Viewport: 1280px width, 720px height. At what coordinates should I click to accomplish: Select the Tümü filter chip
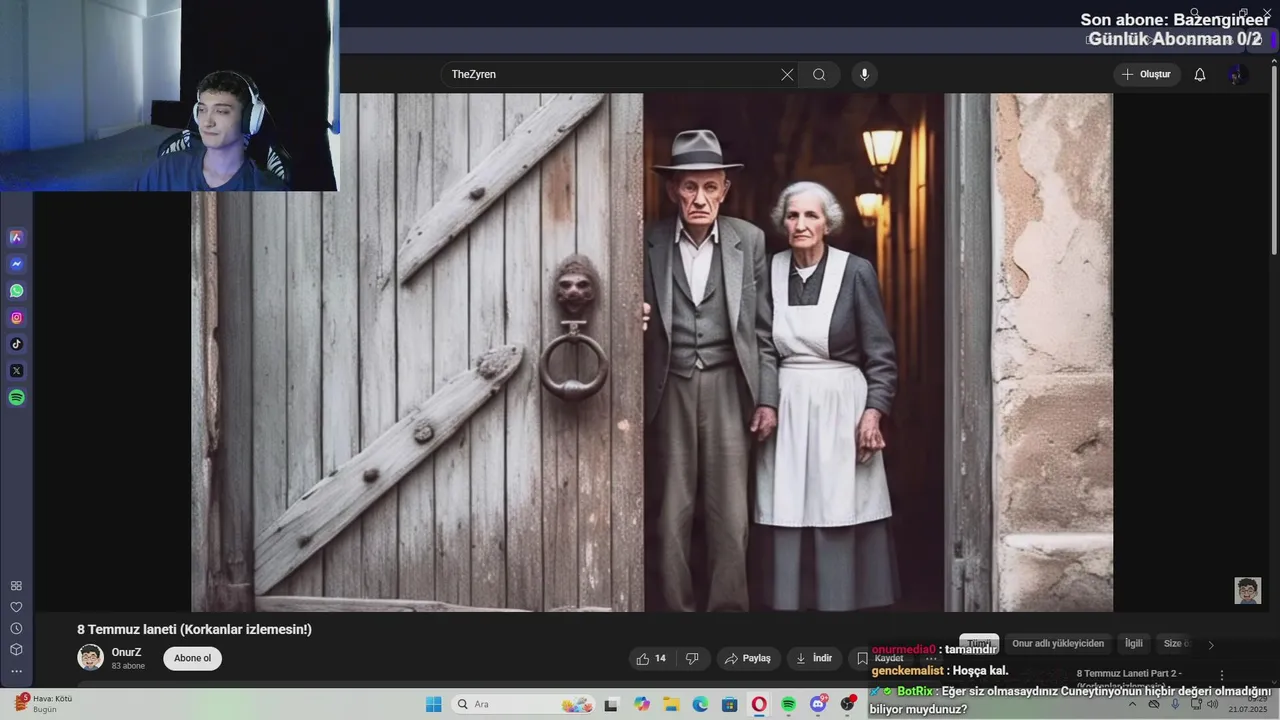point(979,644)
